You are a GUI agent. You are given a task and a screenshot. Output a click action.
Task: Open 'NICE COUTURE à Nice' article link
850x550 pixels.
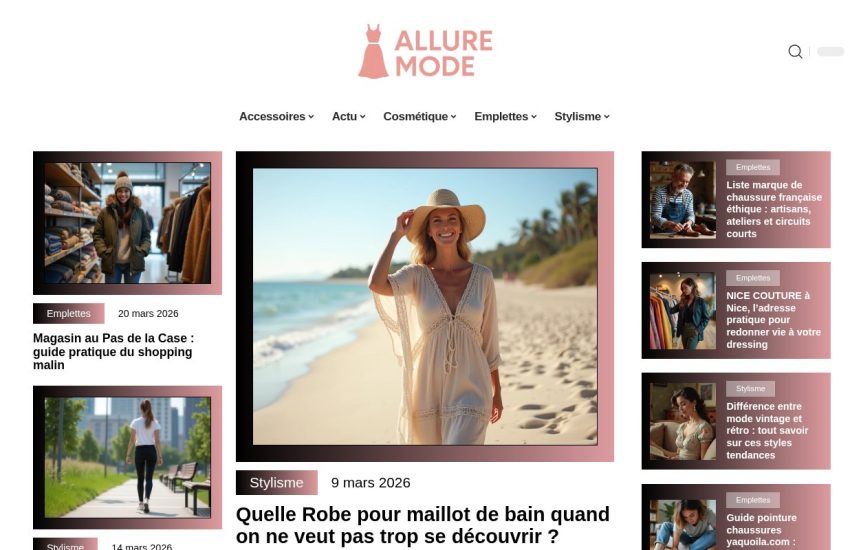(774, 320)
